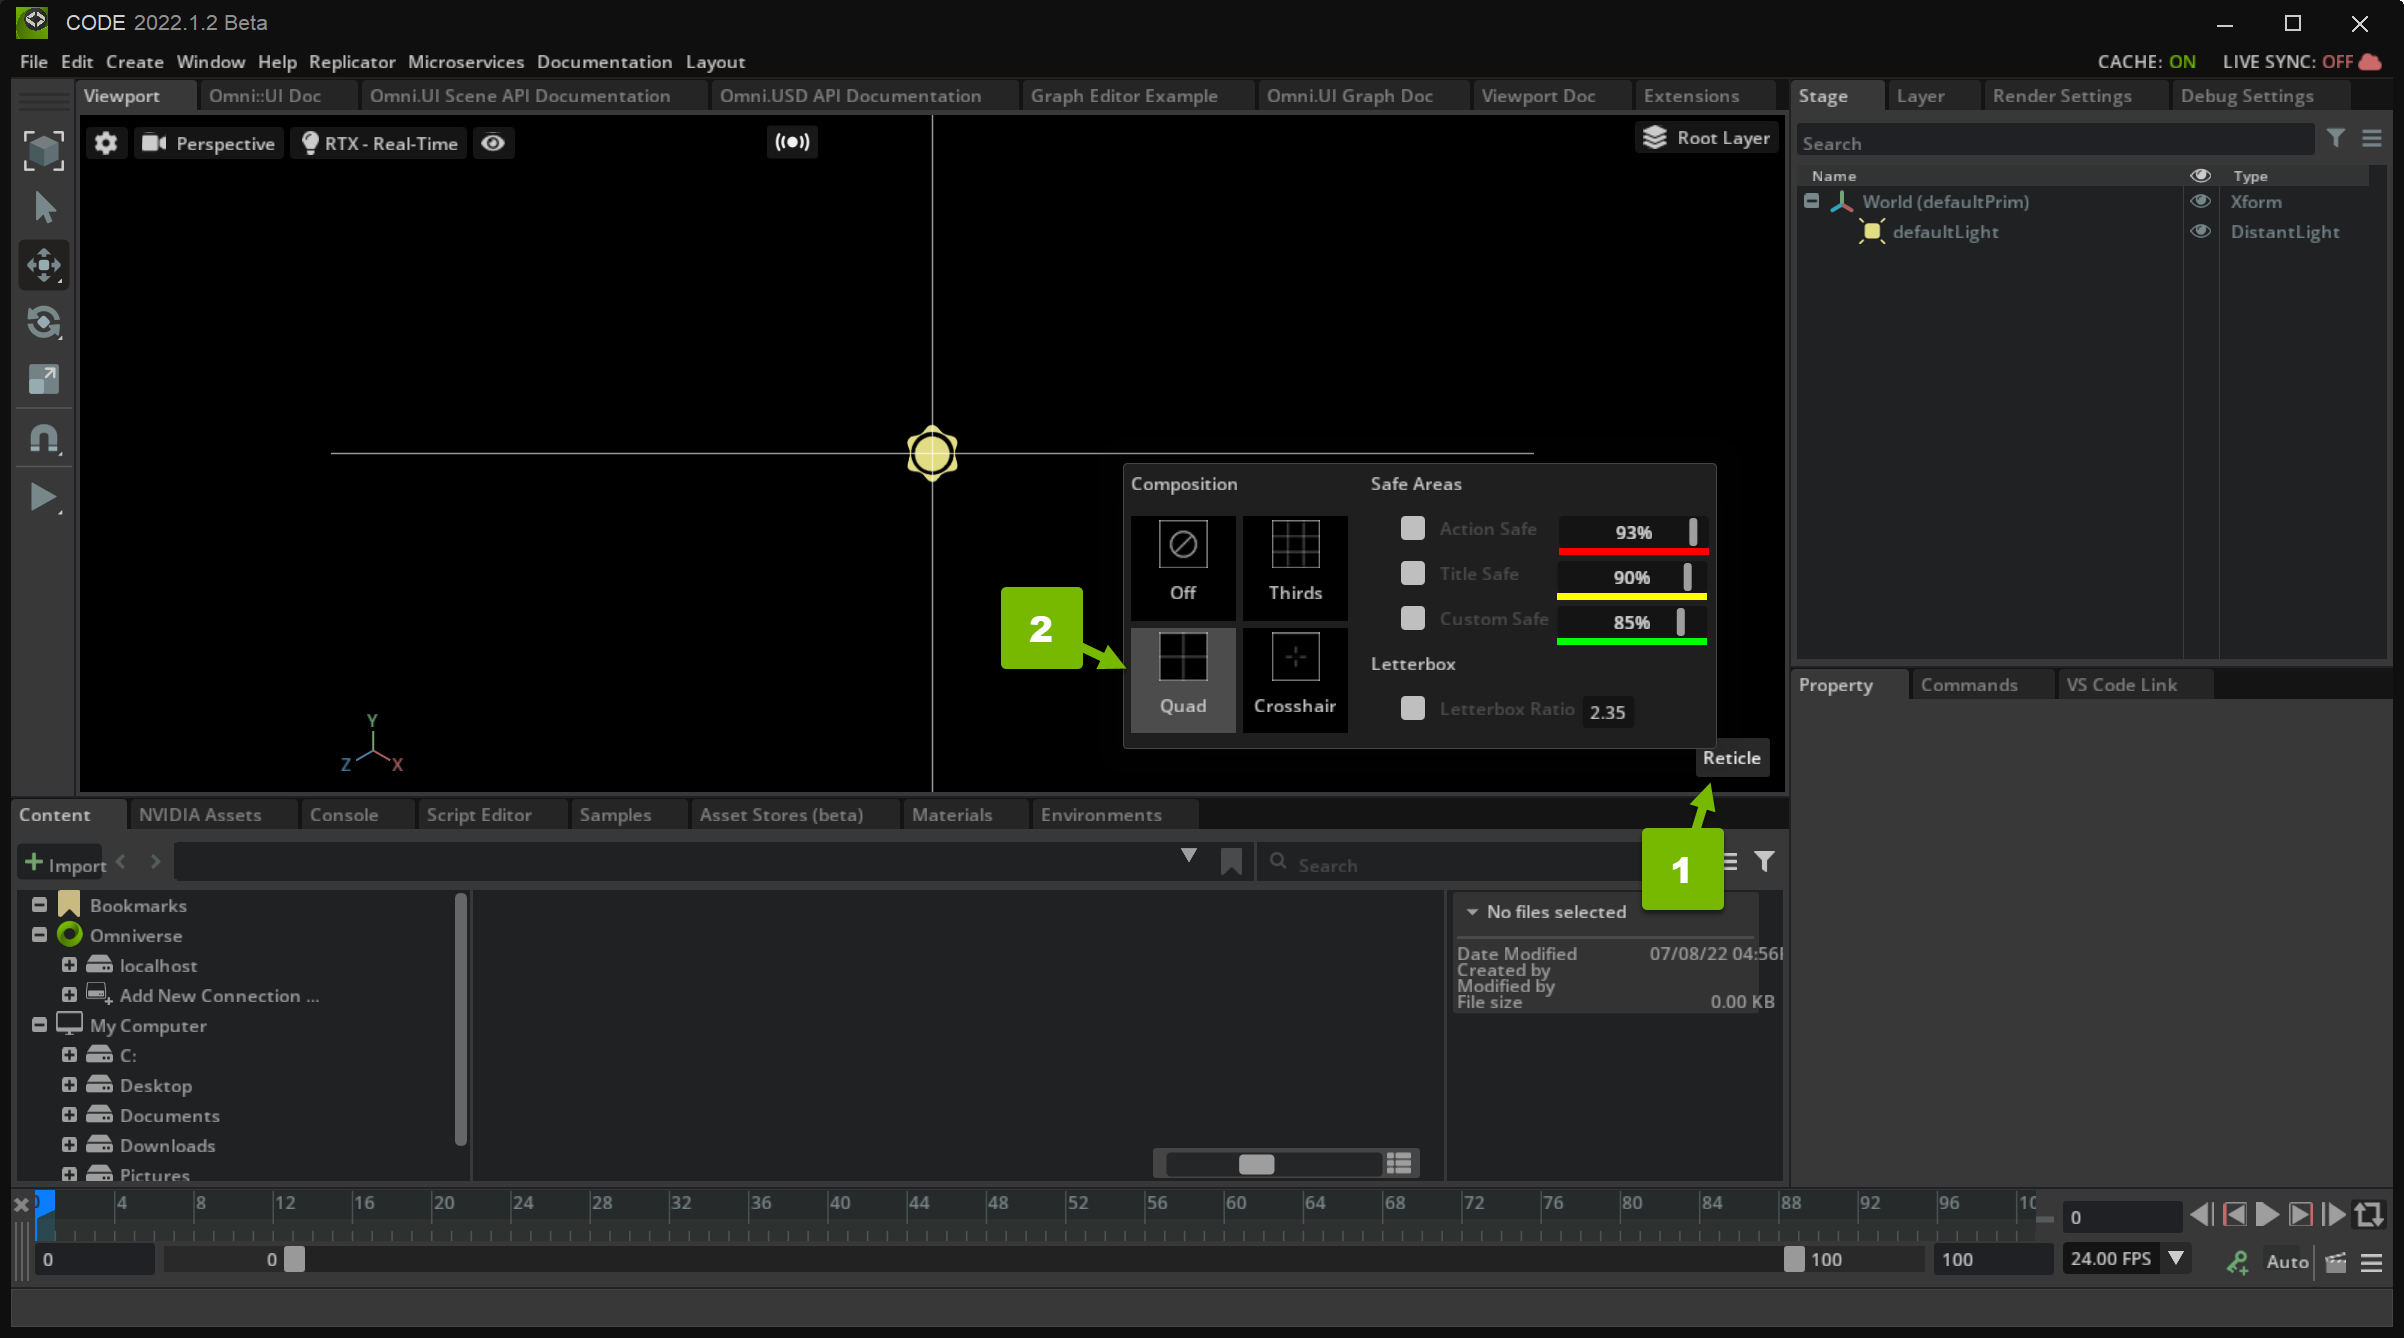Select Add New Connection entry
This screenshot has height=1338, width=2404.
coord(219,995)
